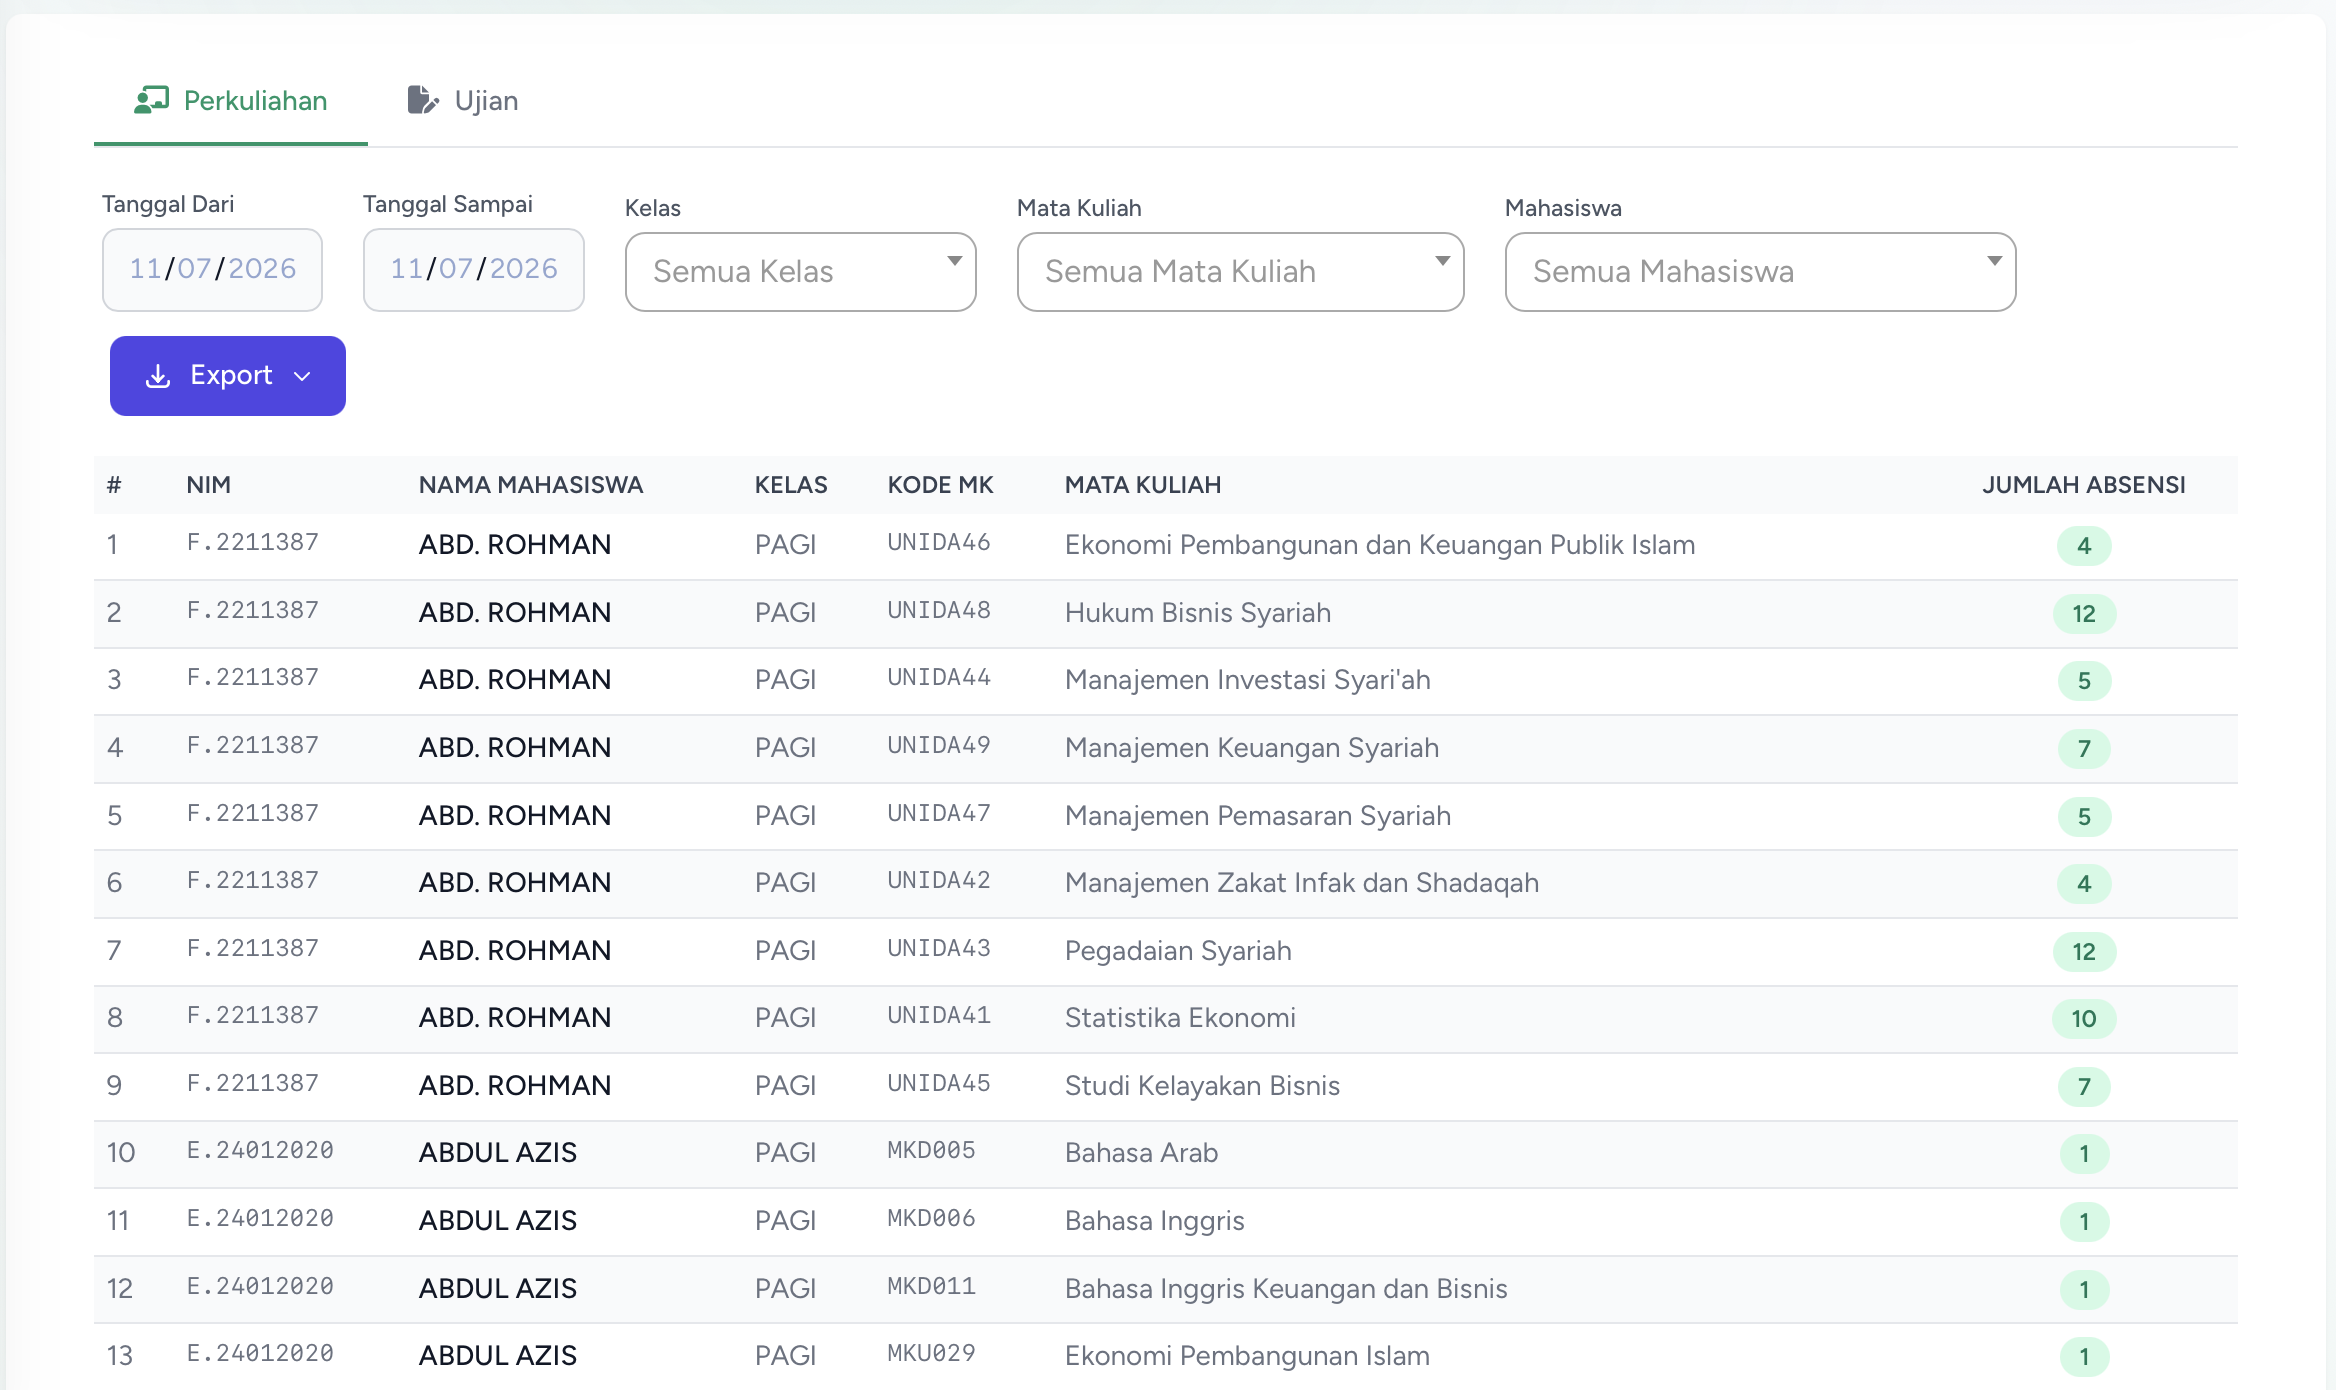Select the Bahasa Inggris course in row 11
The image size is (2336, 1390).
pyautogui.click(x=1155, y=1221)
